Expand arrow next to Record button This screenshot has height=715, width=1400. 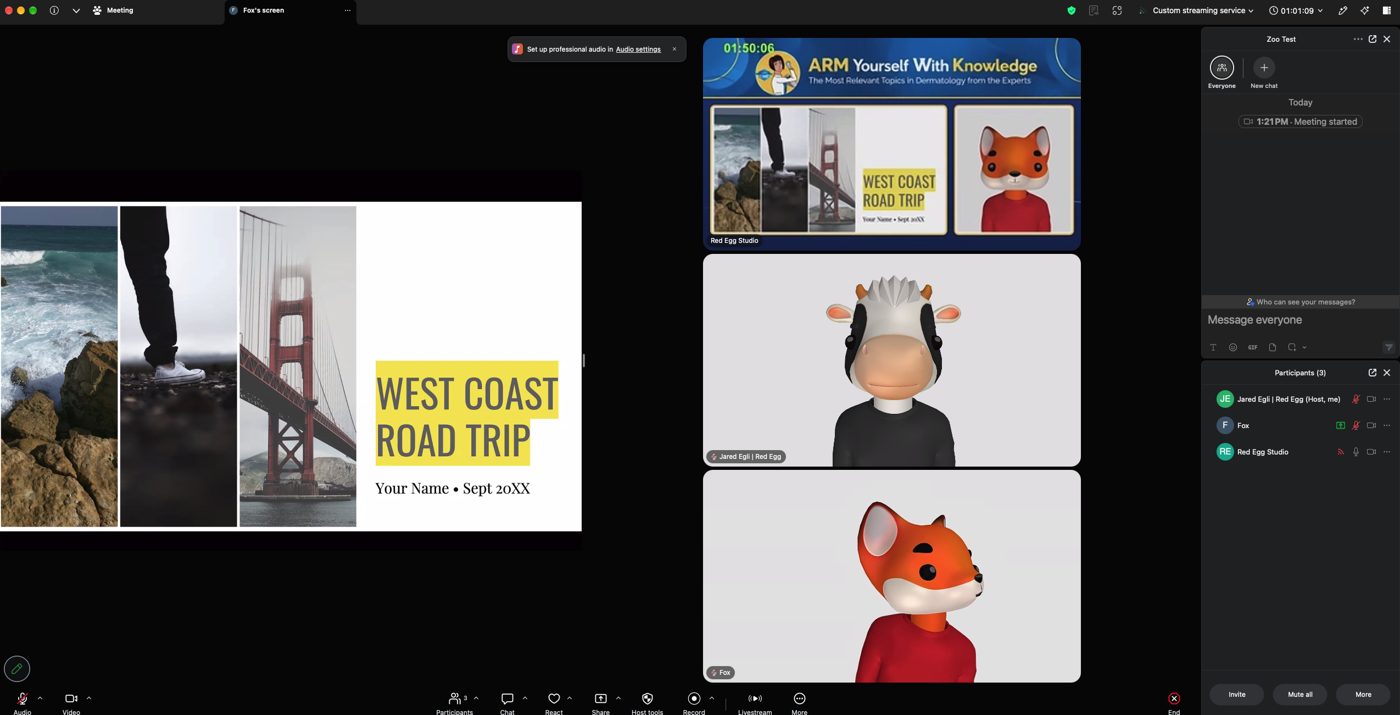(712, 698)
